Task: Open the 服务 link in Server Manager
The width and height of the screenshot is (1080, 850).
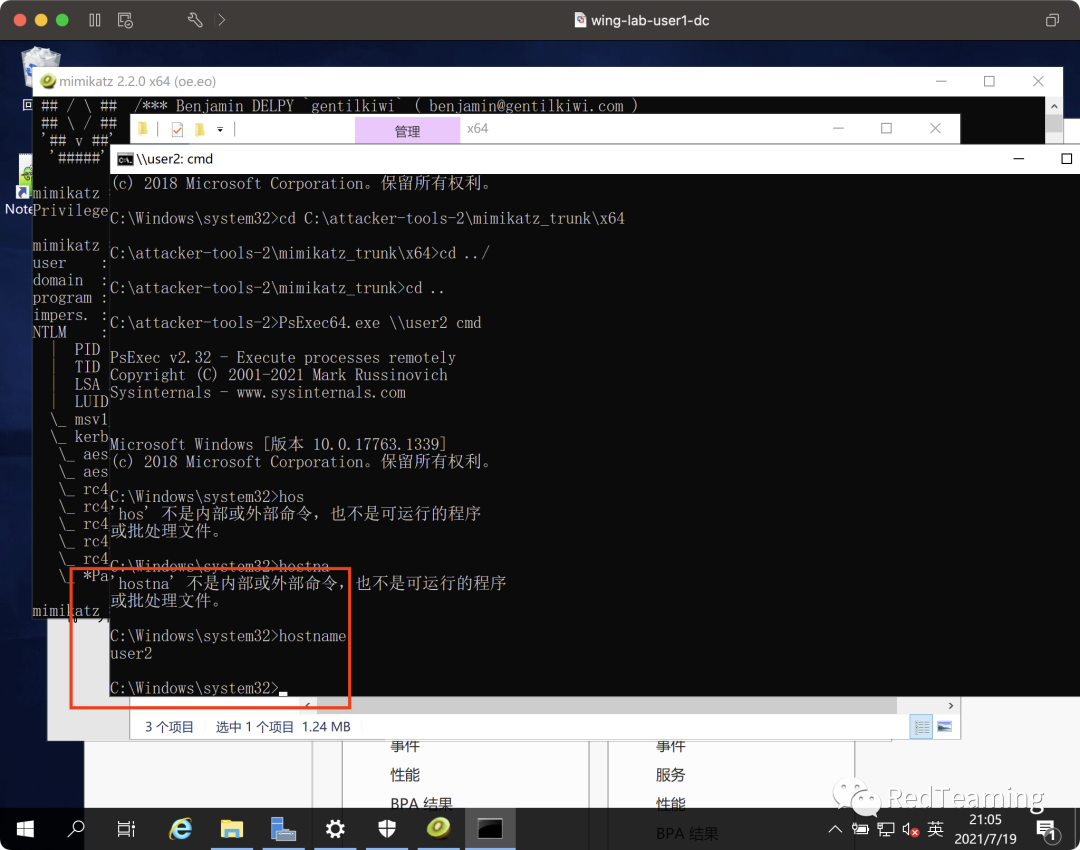Action: click(x=670, y=775)
